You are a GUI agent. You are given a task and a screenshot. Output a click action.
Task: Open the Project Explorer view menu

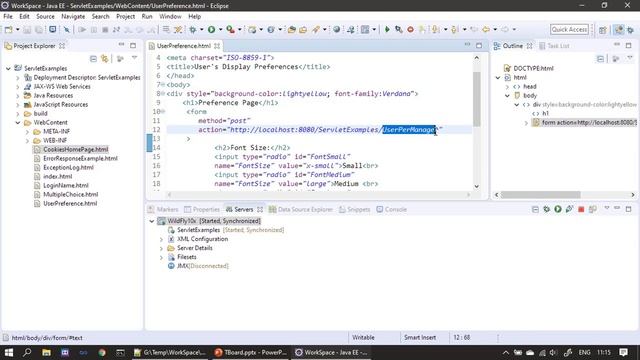pyautogui.click(x=134, y=59)
